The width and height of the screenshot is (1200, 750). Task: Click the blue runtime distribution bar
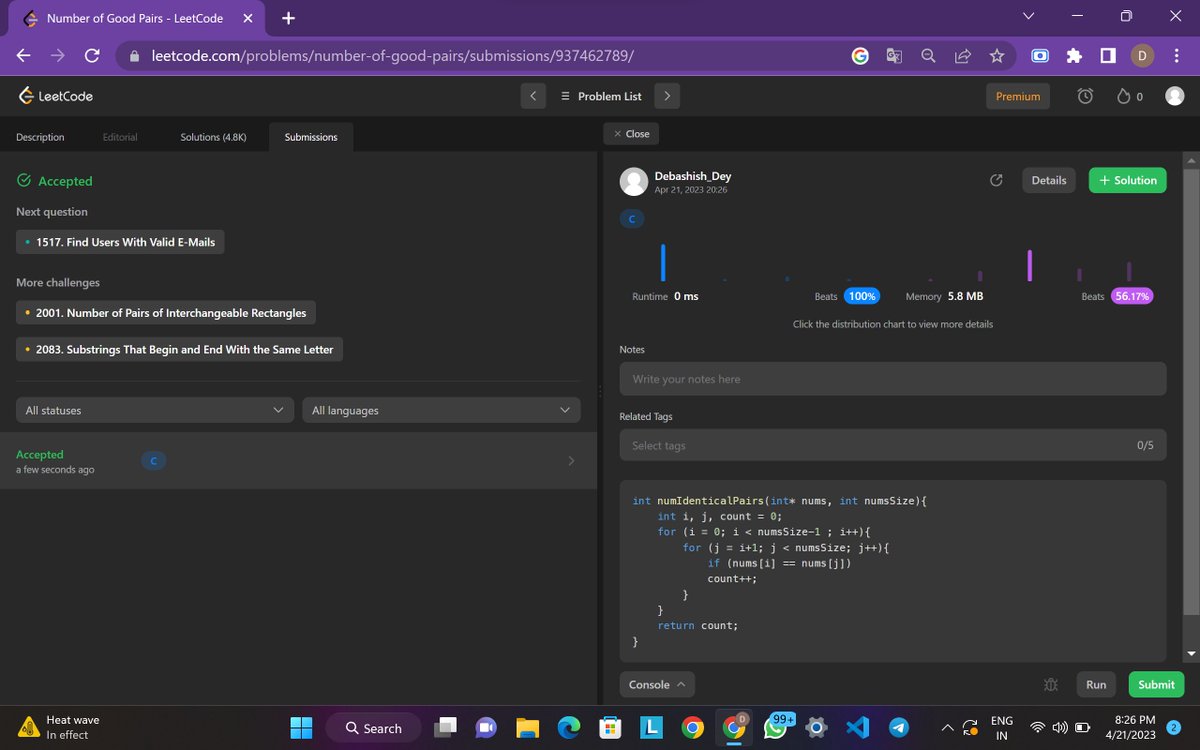[663, 262]
